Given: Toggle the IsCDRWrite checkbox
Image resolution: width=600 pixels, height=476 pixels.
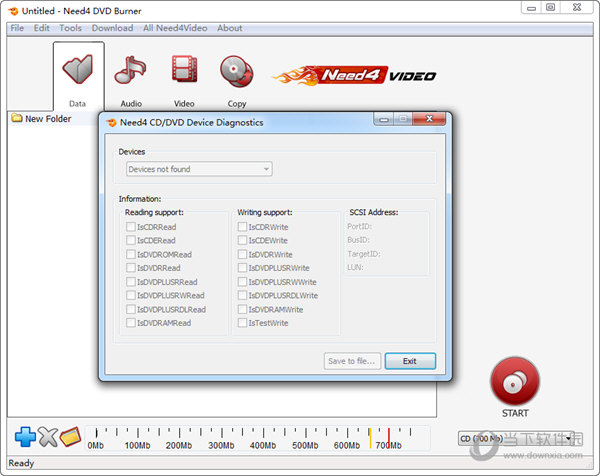Looking at the screenshot, I should (x=242, y=227).
